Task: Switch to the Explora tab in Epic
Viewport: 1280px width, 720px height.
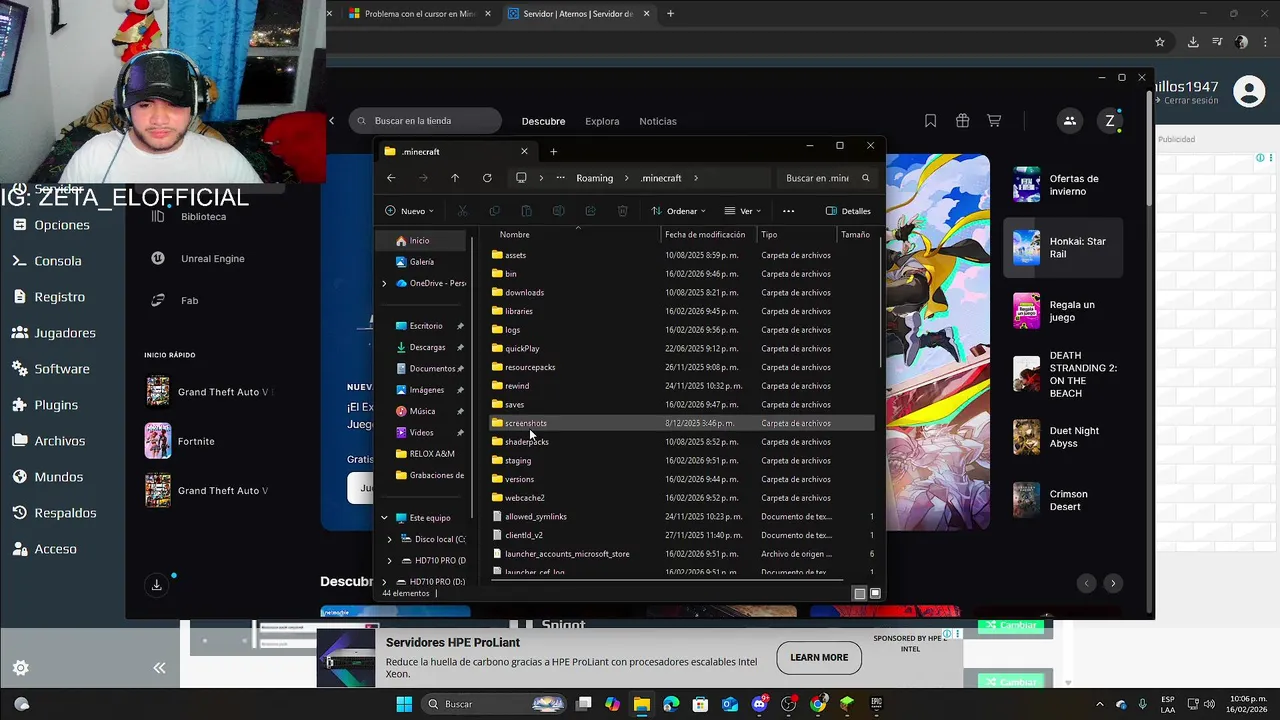Action: (602, 121)
